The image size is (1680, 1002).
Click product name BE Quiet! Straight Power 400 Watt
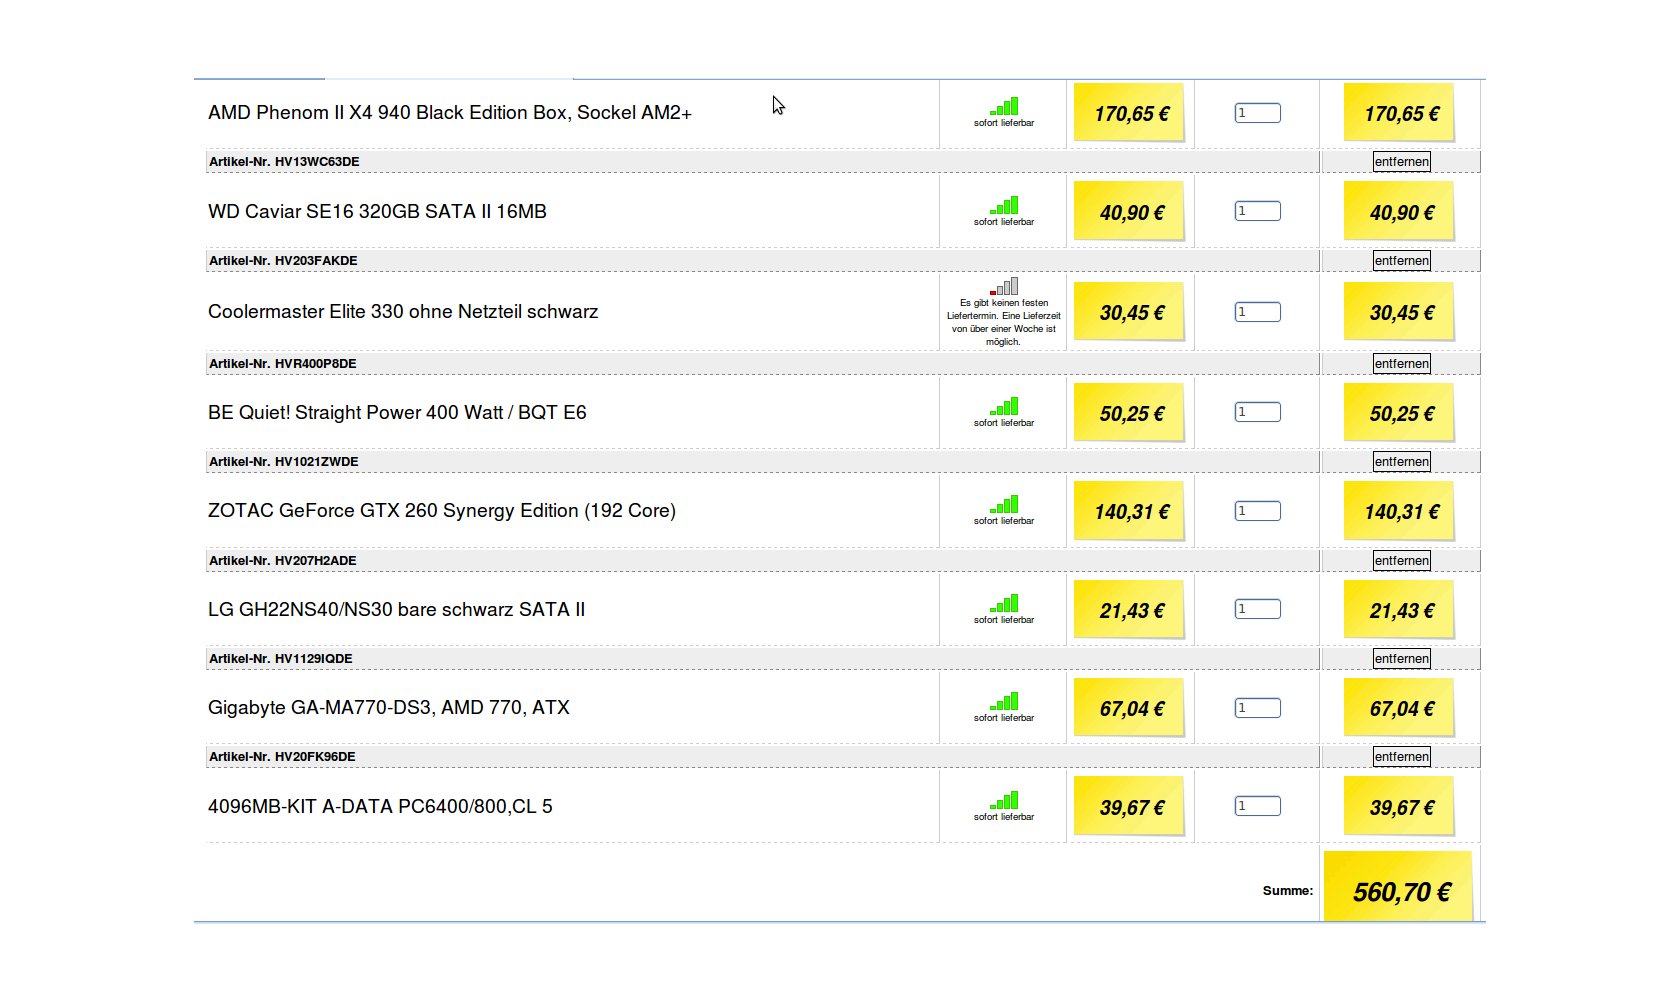[x=397, y=413]
